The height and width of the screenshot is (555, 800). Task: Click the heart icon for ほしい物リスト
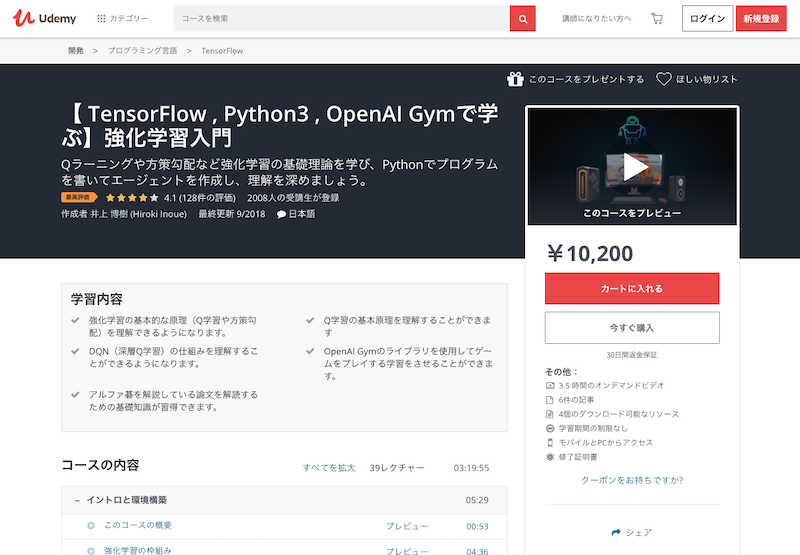click(x=663, y=79)
